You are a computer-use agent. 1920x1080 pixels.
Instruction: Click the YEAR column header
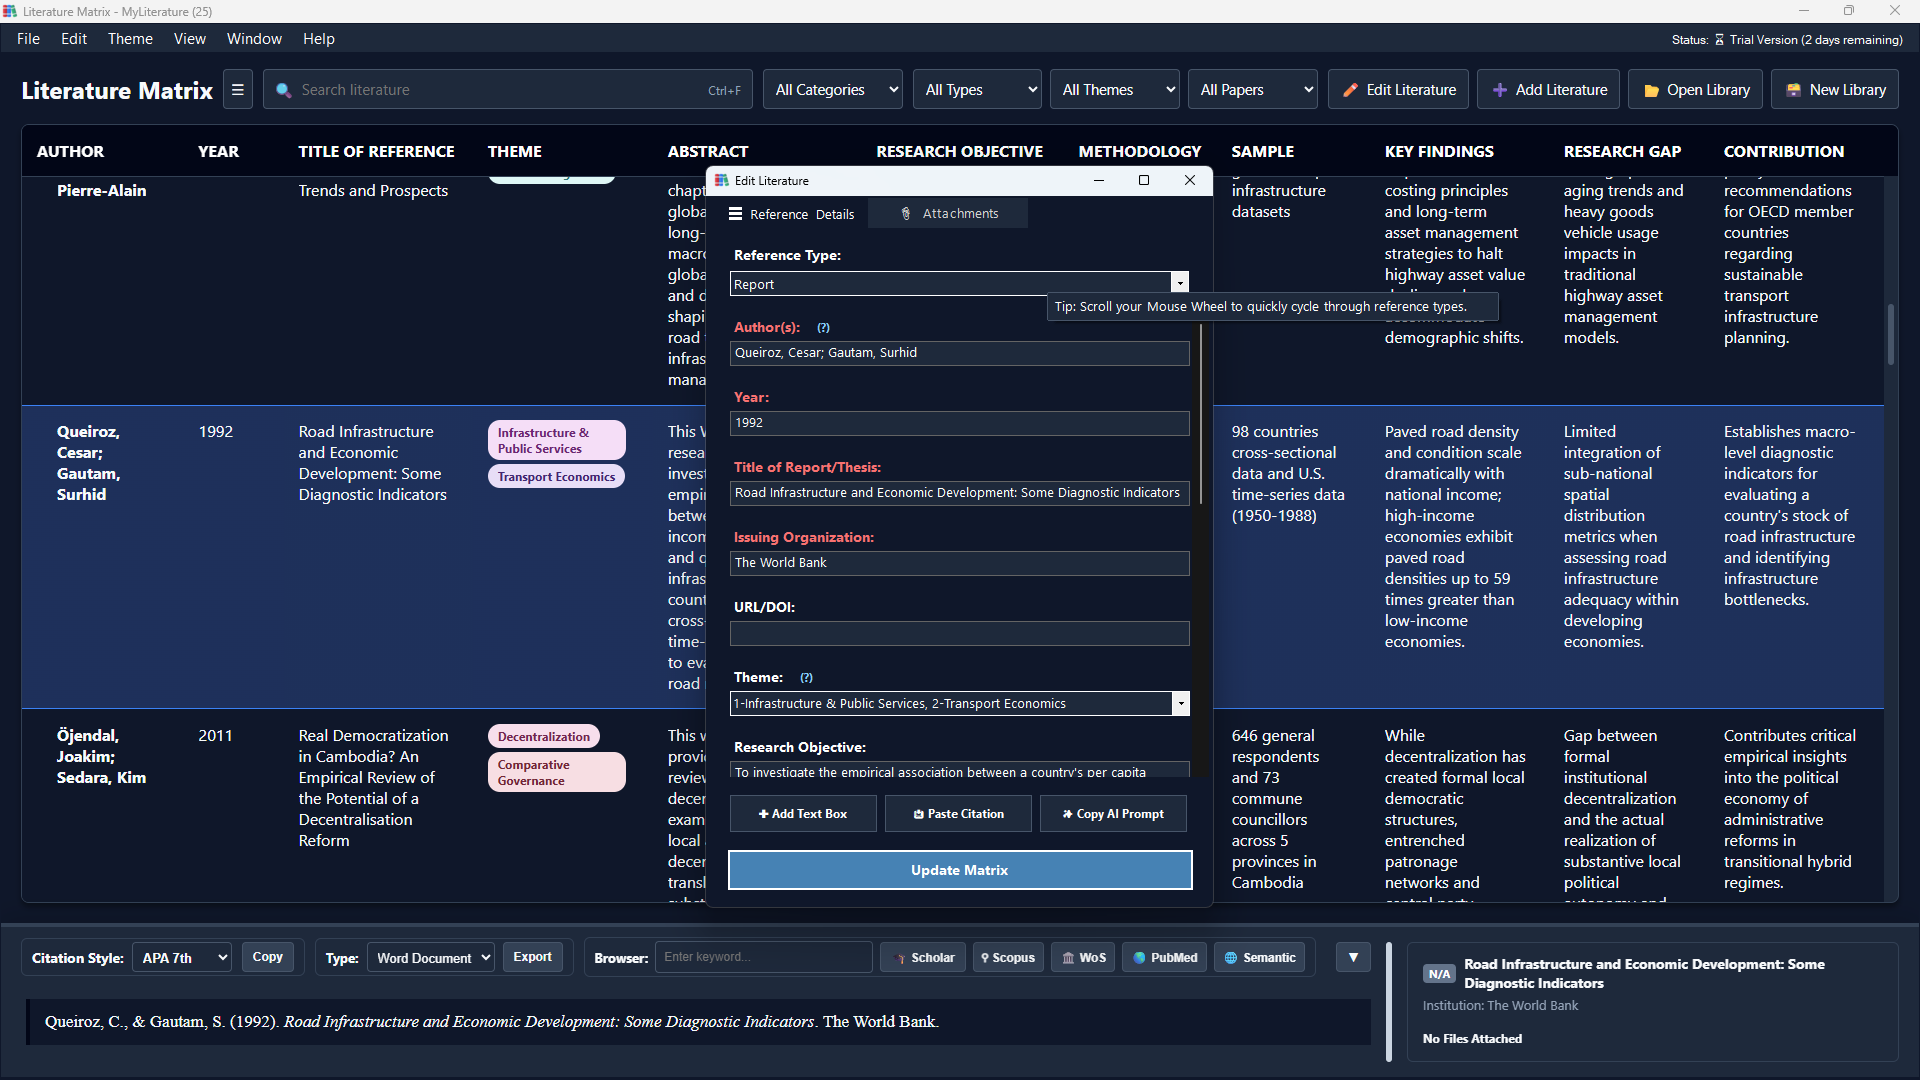pos(218,152)
